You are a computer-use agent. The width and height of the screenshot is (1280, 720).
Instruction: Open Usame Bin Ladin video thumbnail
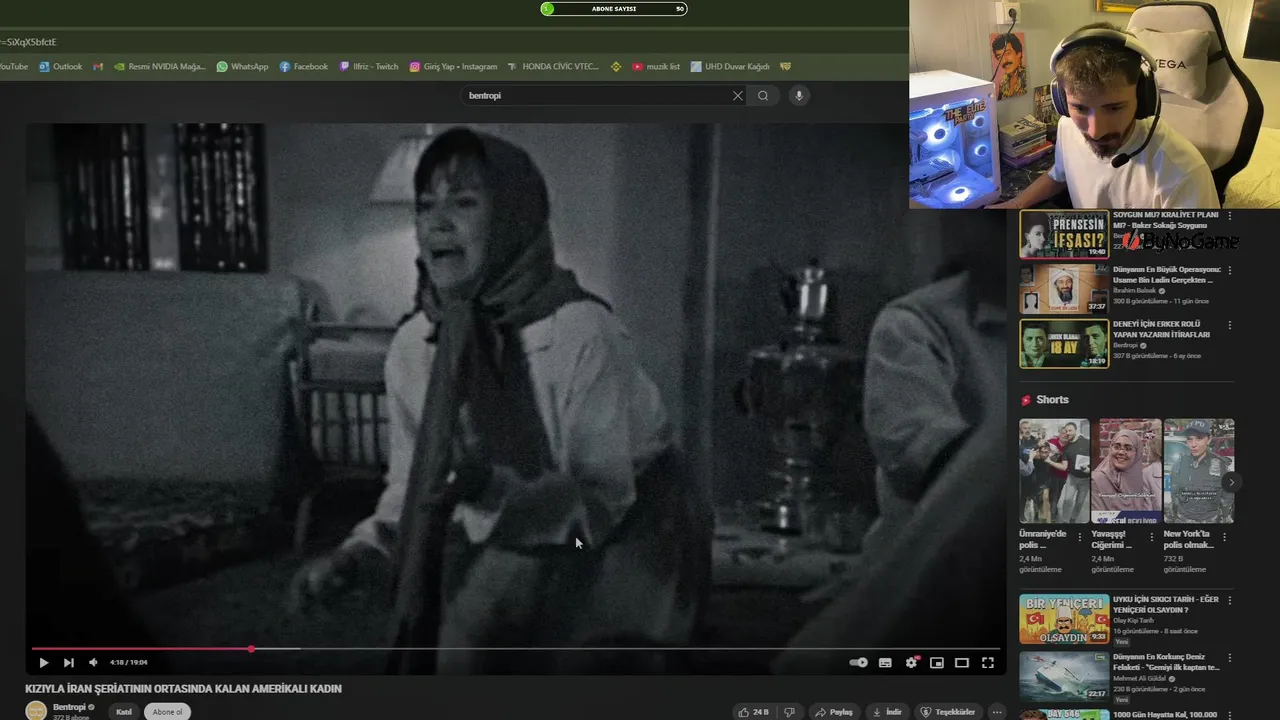[x=1064, y=289]
